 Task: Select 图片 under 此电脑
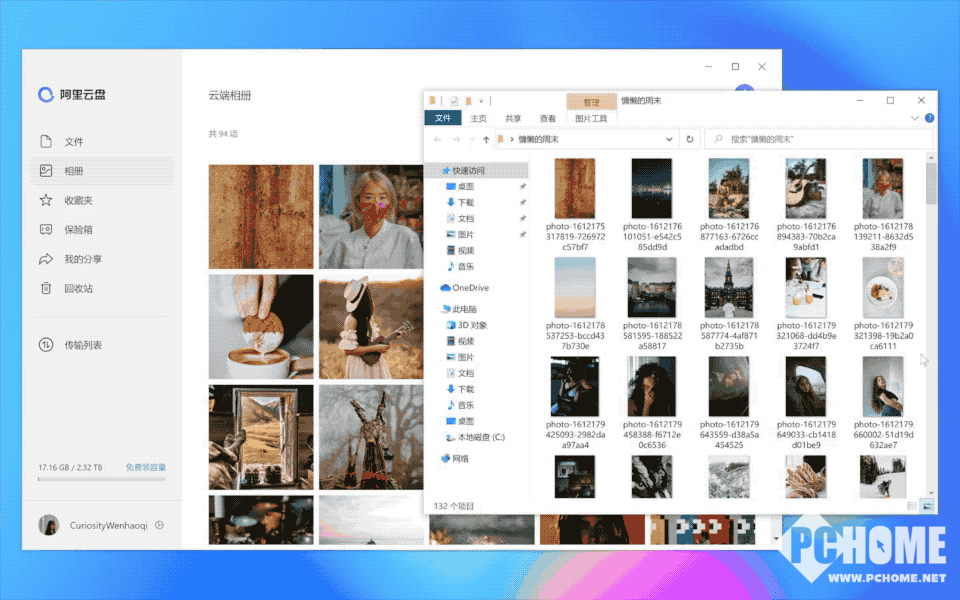pos(466,357)
